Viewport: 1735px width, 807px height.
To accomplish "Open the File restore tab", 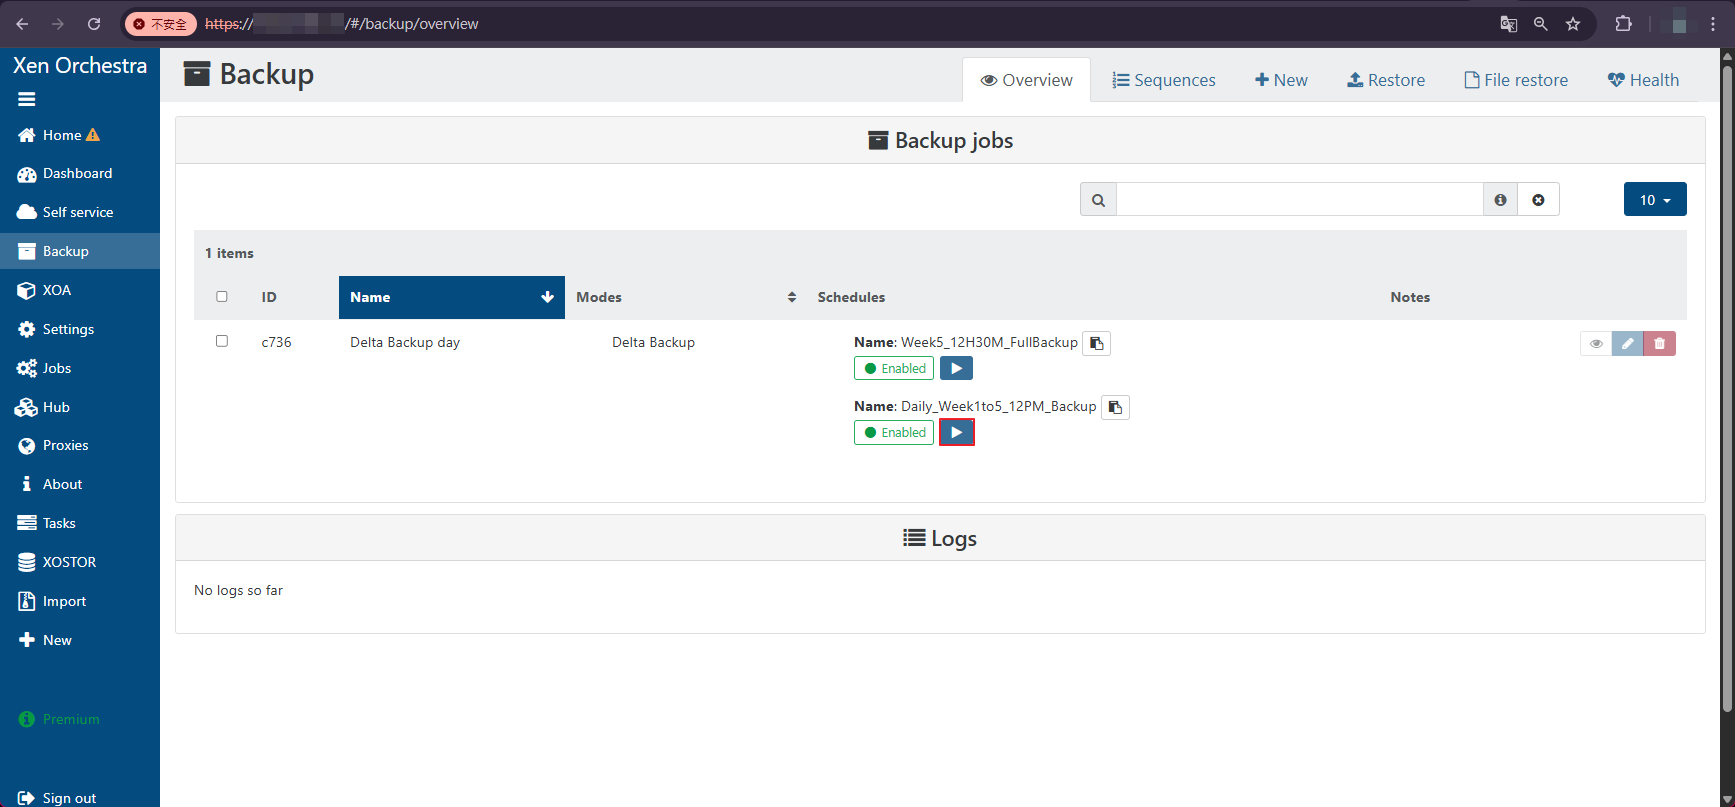I will pos(1516,80).
